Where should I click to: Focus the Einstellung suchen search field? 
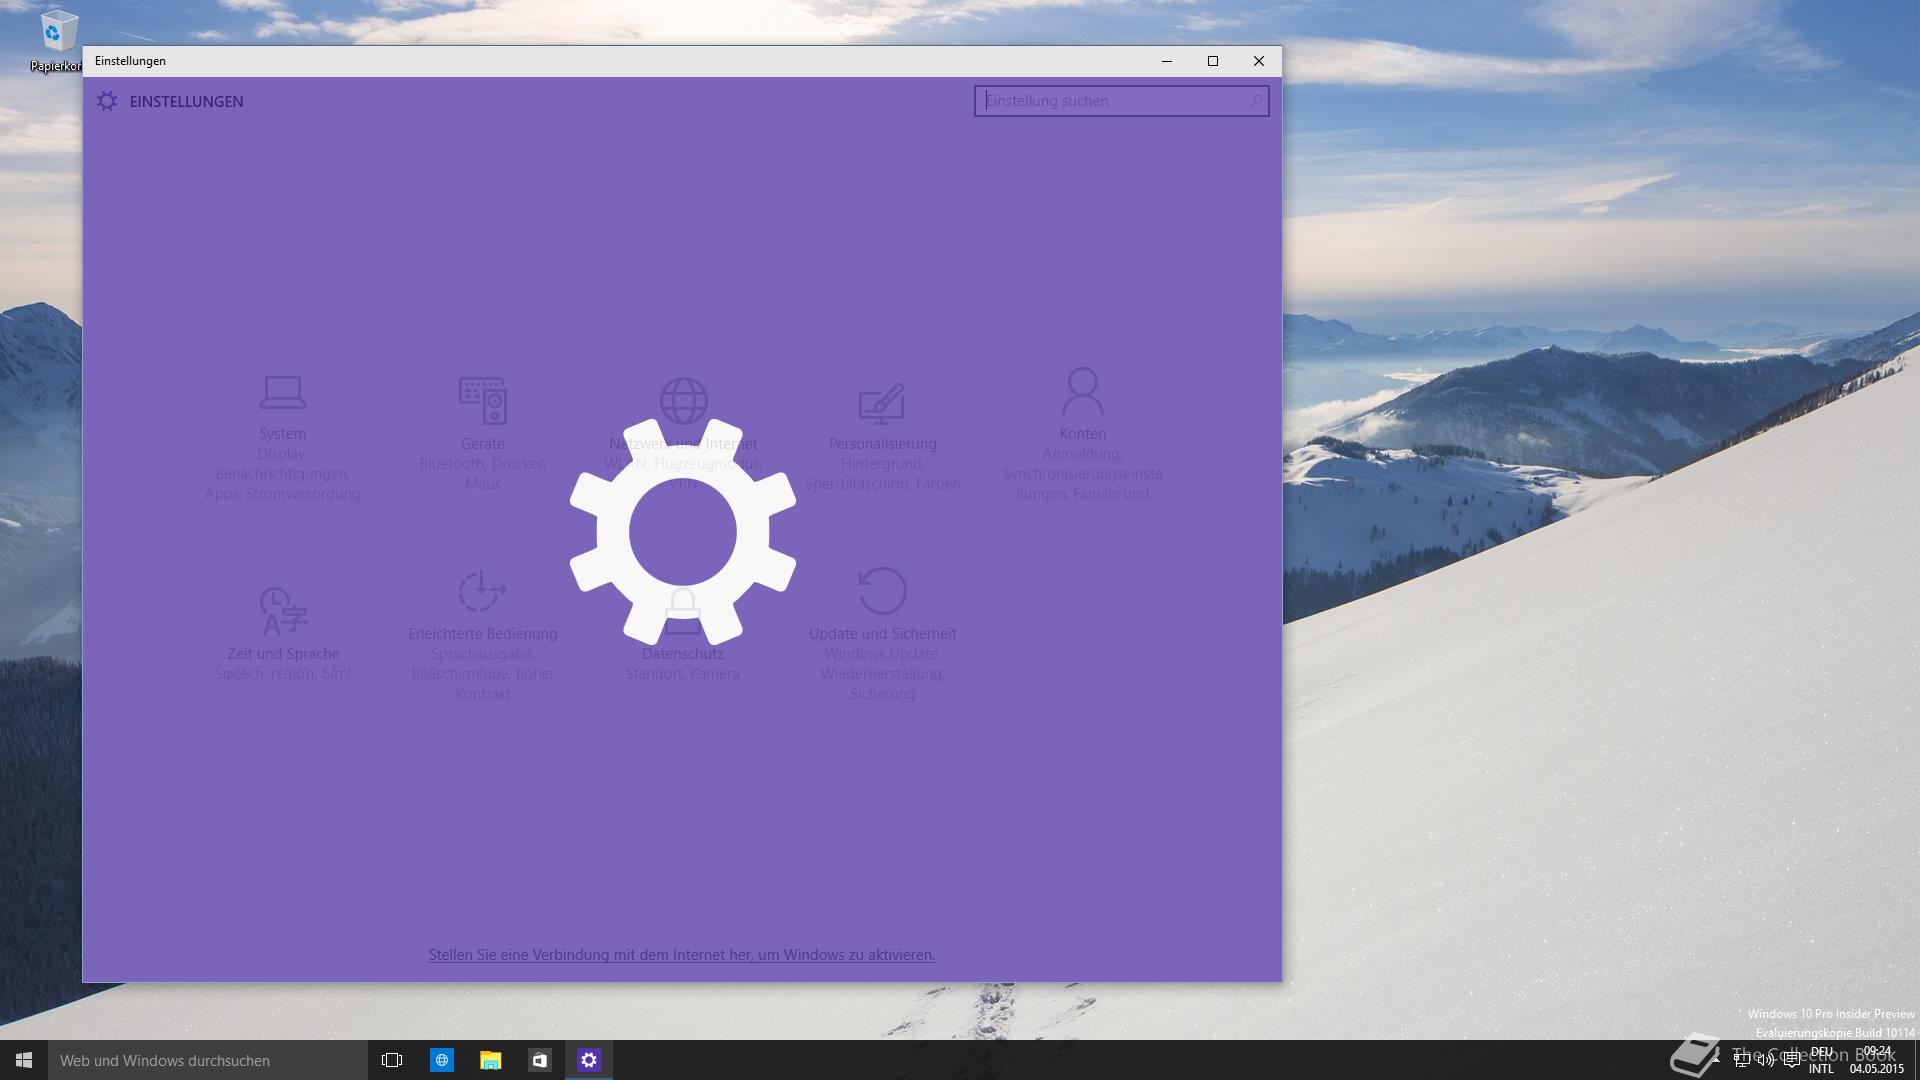(x=1122, y=101)
